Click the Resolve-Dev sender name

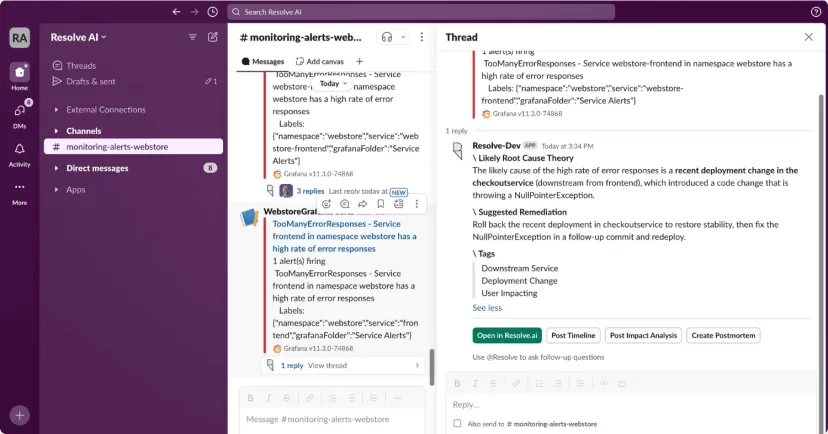pyautogui.click(x=496, y=146)
